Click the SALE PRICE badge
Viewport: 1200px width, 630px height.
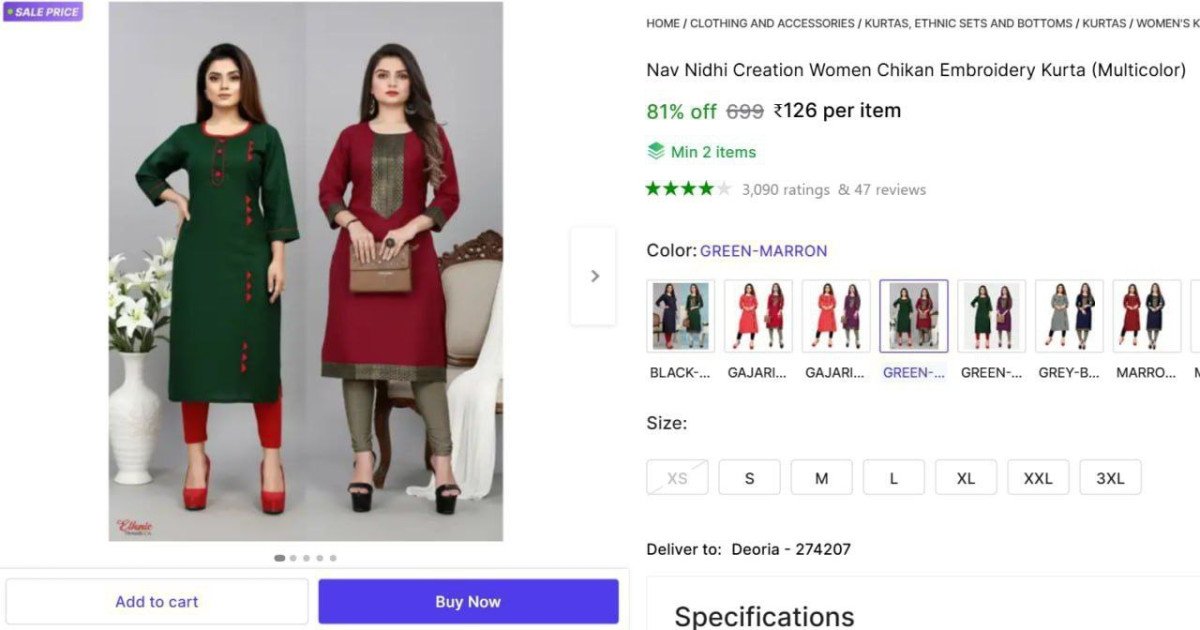pos(42,12)
